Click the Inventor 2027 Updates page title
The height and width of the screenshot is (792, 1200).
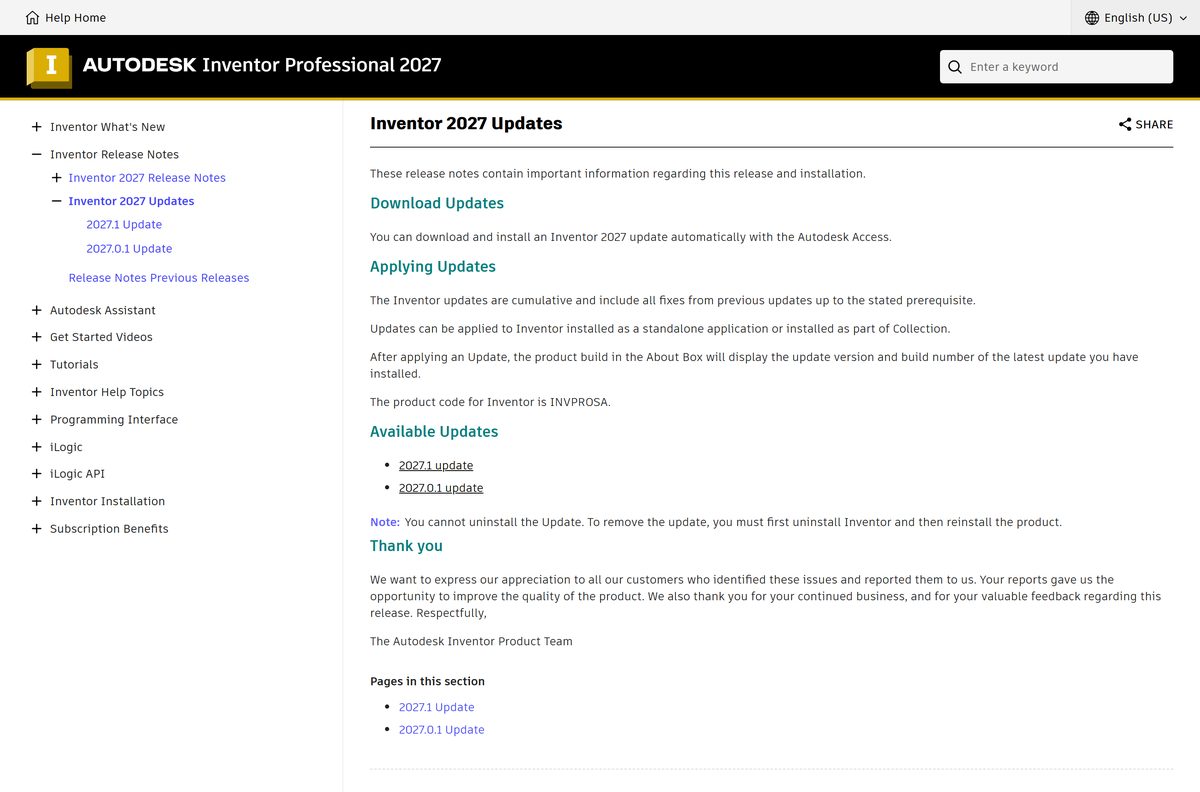point(466,124)
